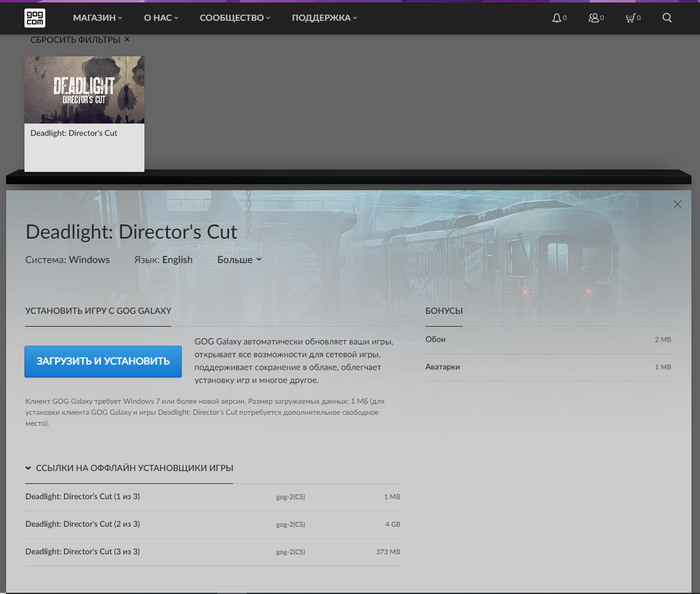The width and height of the screenshot is (700, 594).
Task: Open the friends icon in header
Action: pyautogui.click(x=594, y=18)
